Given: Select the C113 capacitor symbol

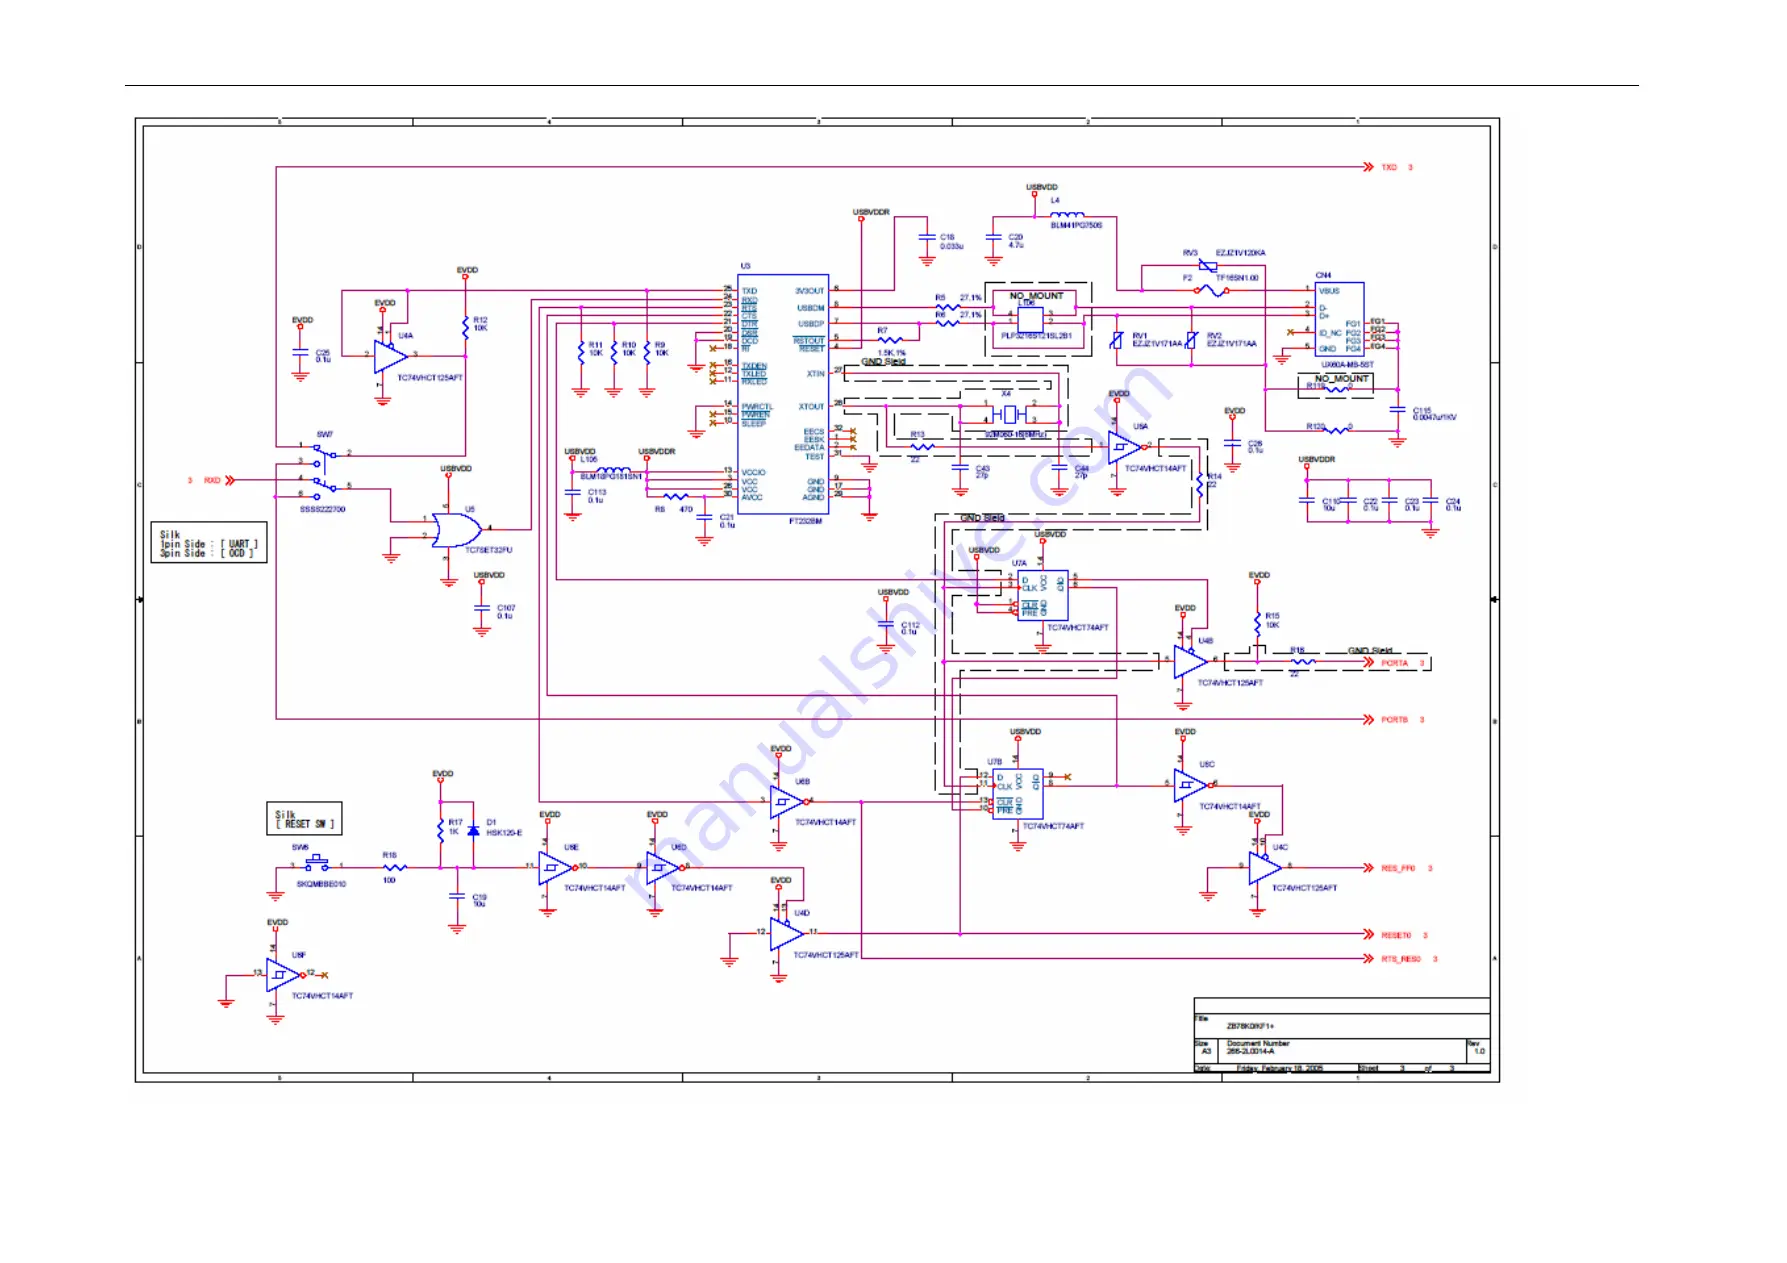Looking at the screenshot, I should click(x=572, y=493).
